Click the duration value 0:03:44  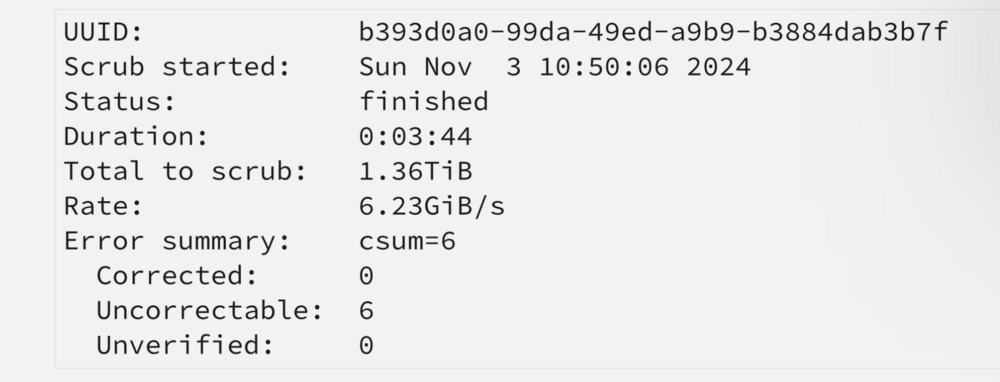coord(416,136)
